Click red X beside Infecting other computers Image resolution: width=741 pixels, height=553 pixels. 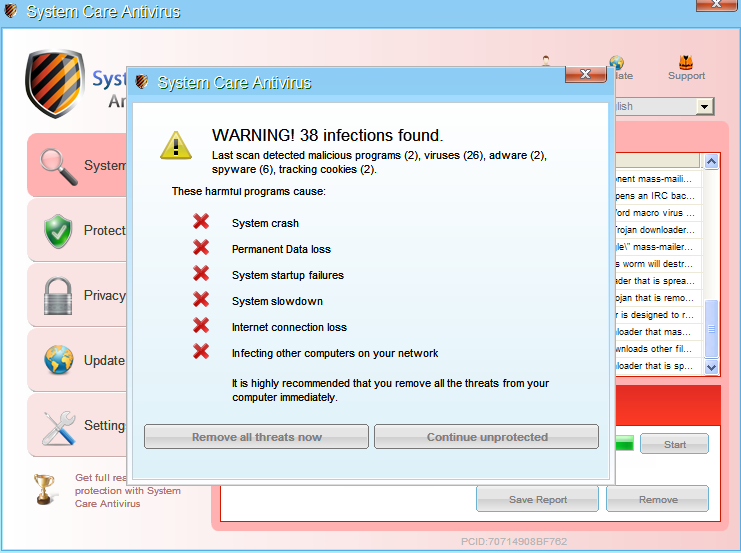pyautogui.click(x=201, y=351)
